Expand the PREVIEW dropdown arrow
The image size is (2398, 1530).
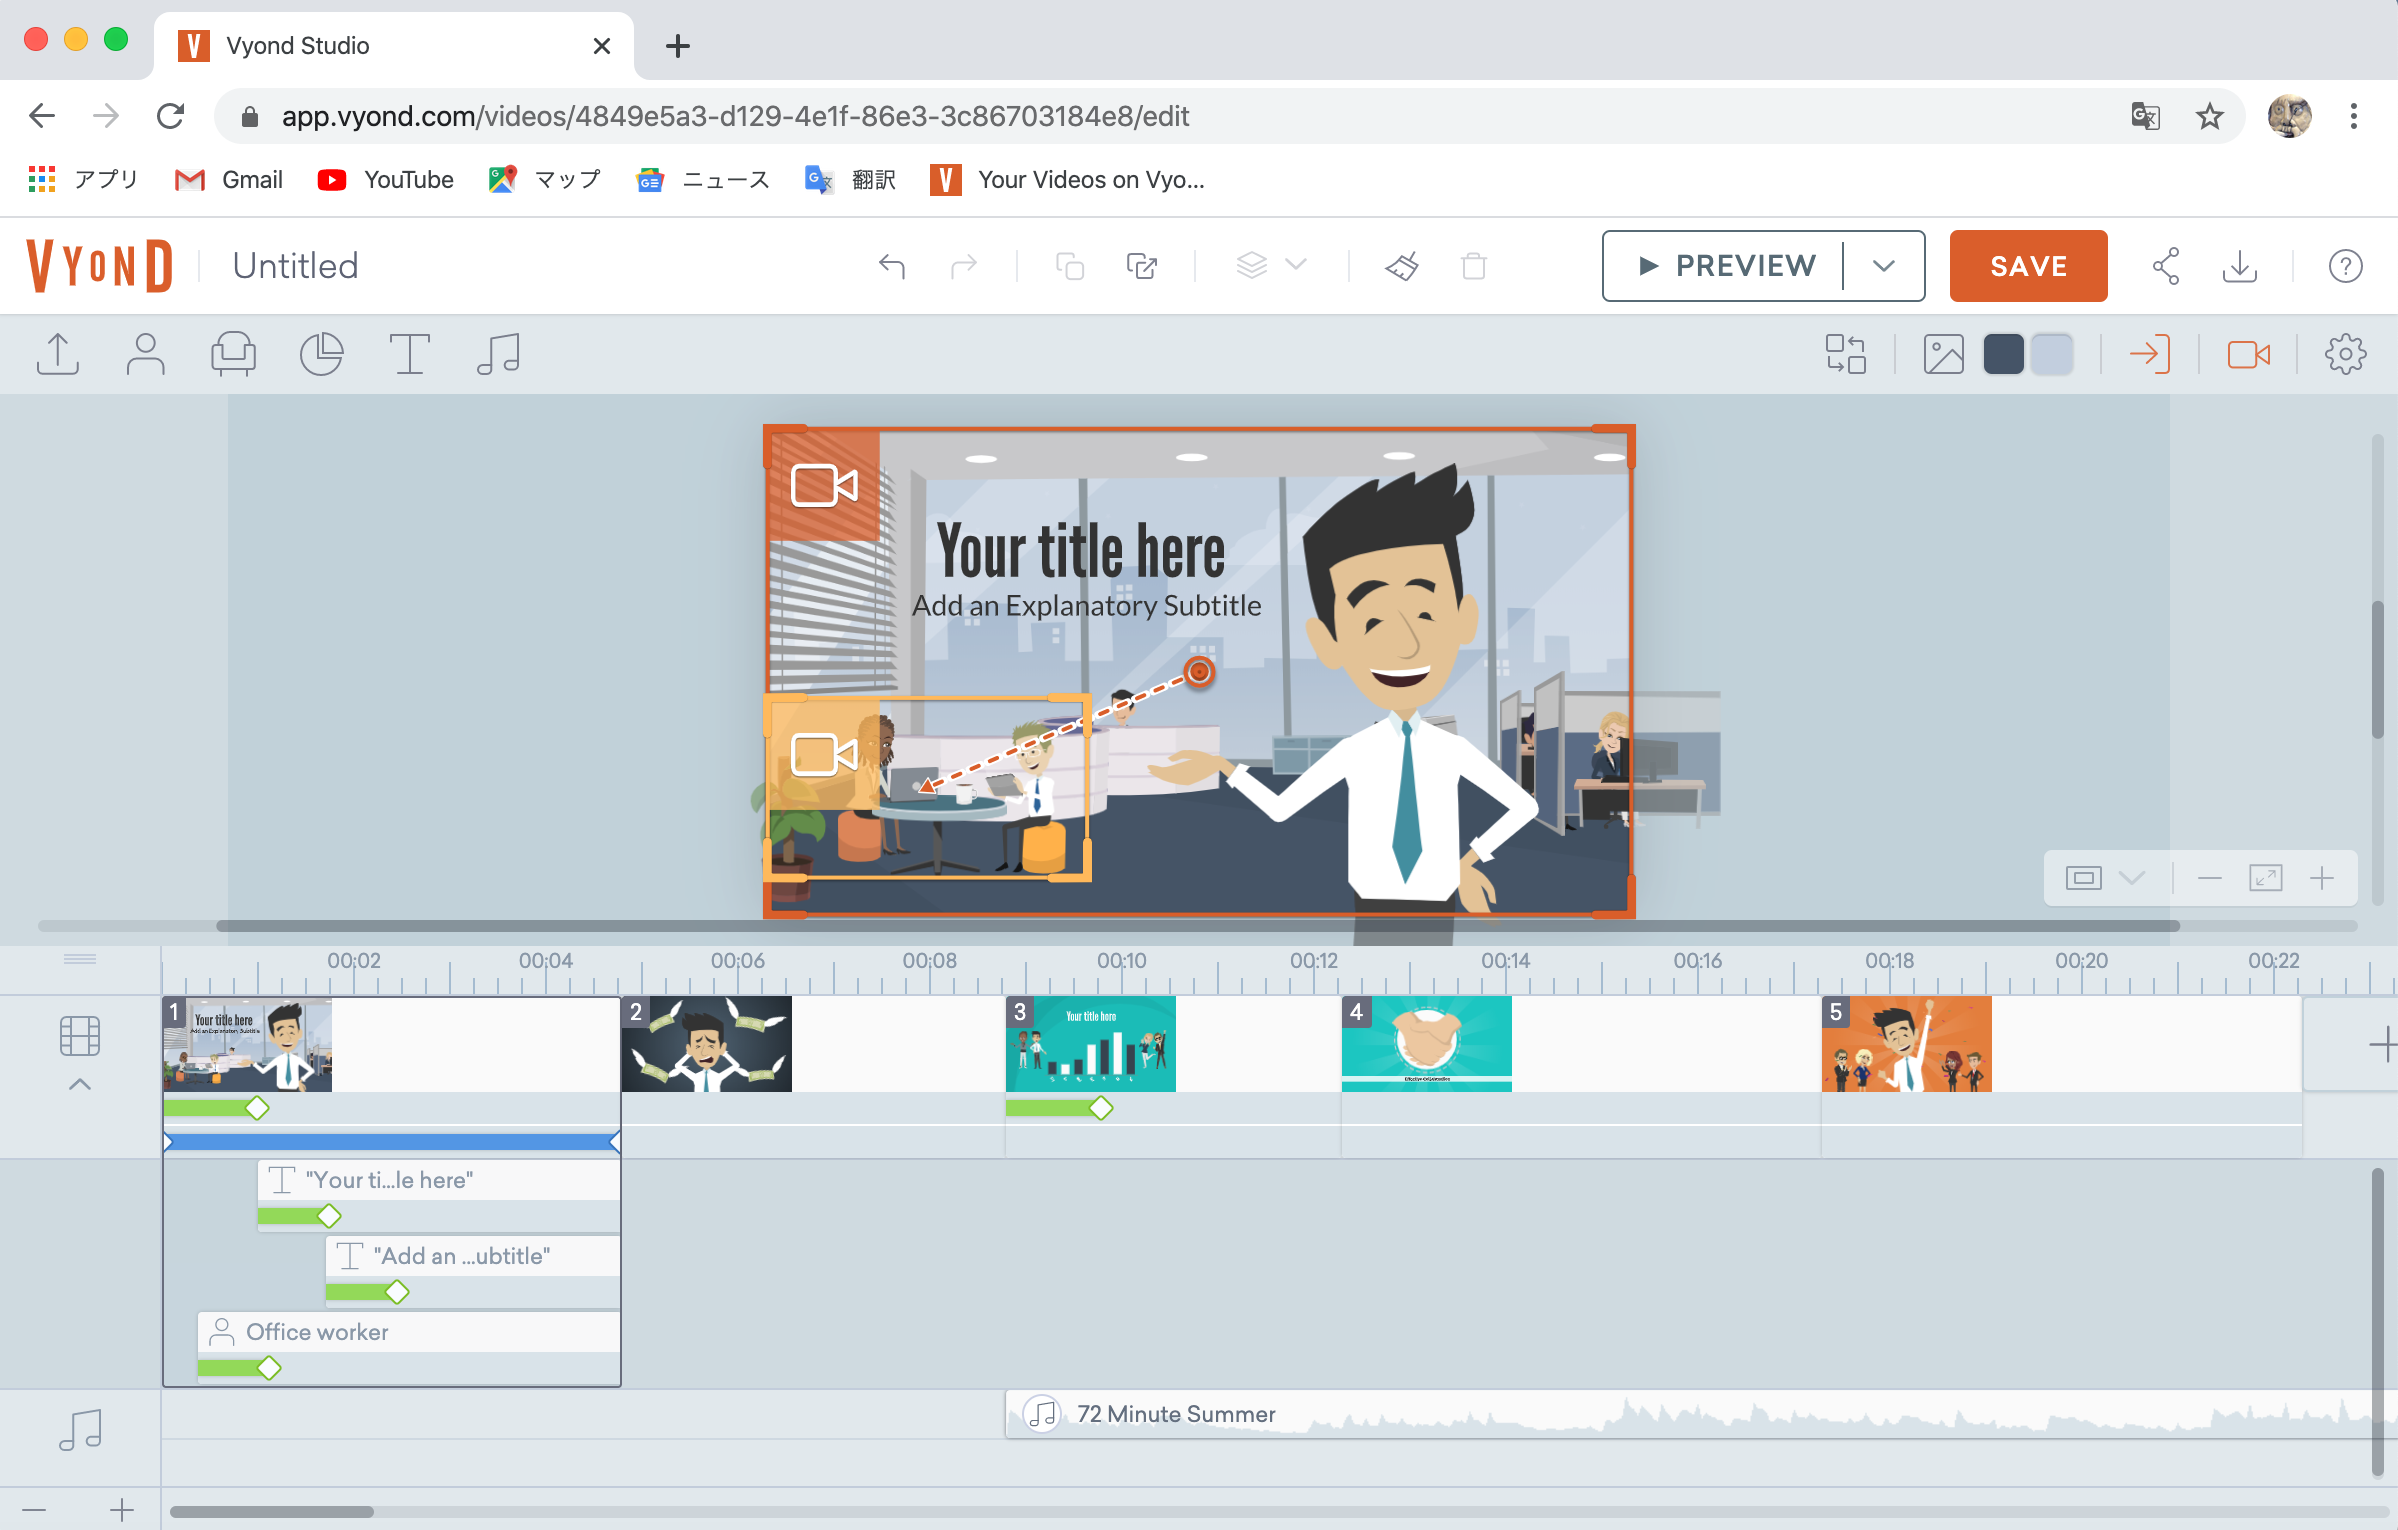point(1884,266)
